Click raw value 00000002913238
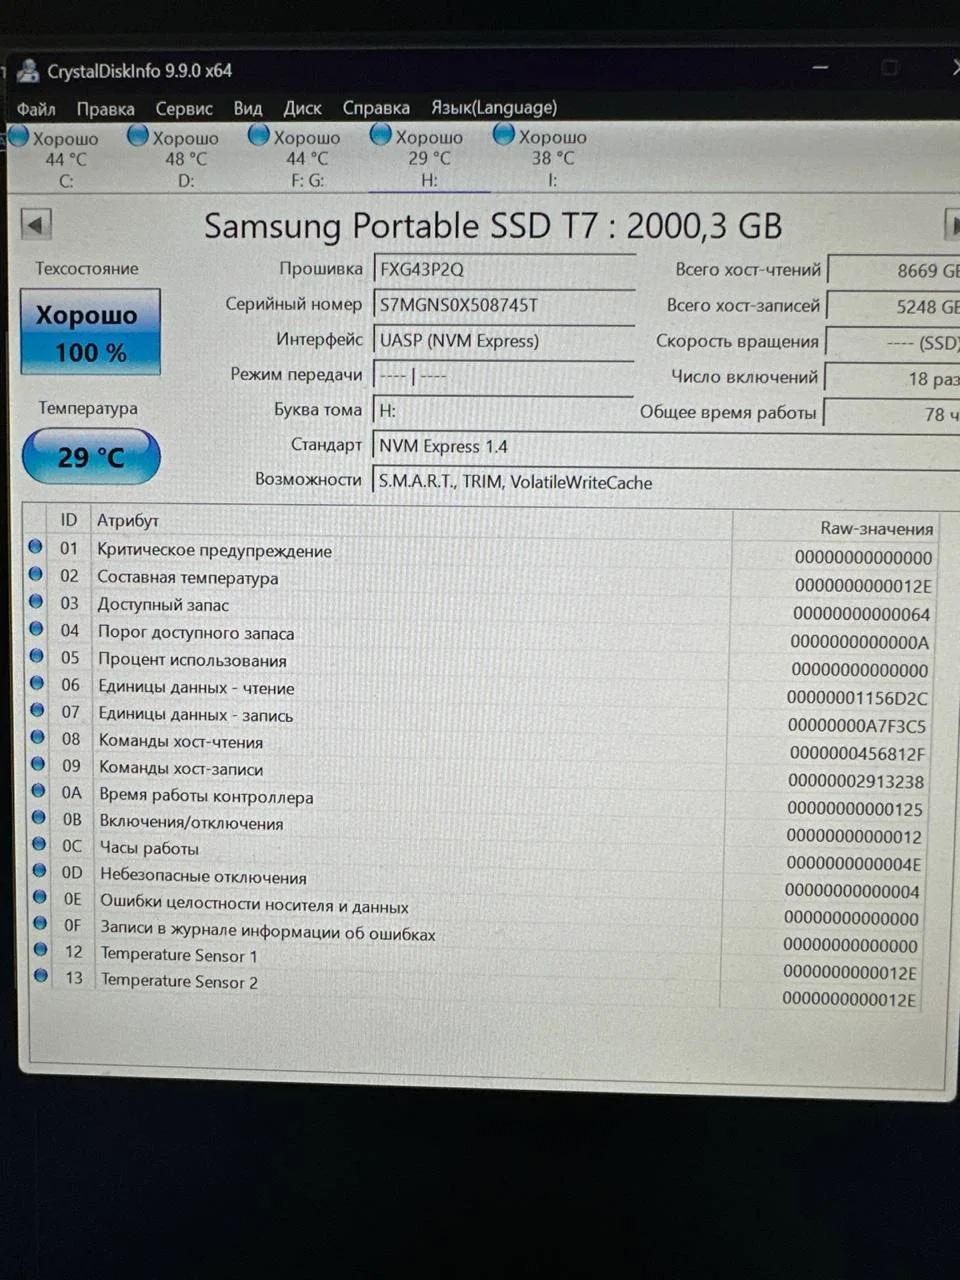960x1280 pixels. 856,781
